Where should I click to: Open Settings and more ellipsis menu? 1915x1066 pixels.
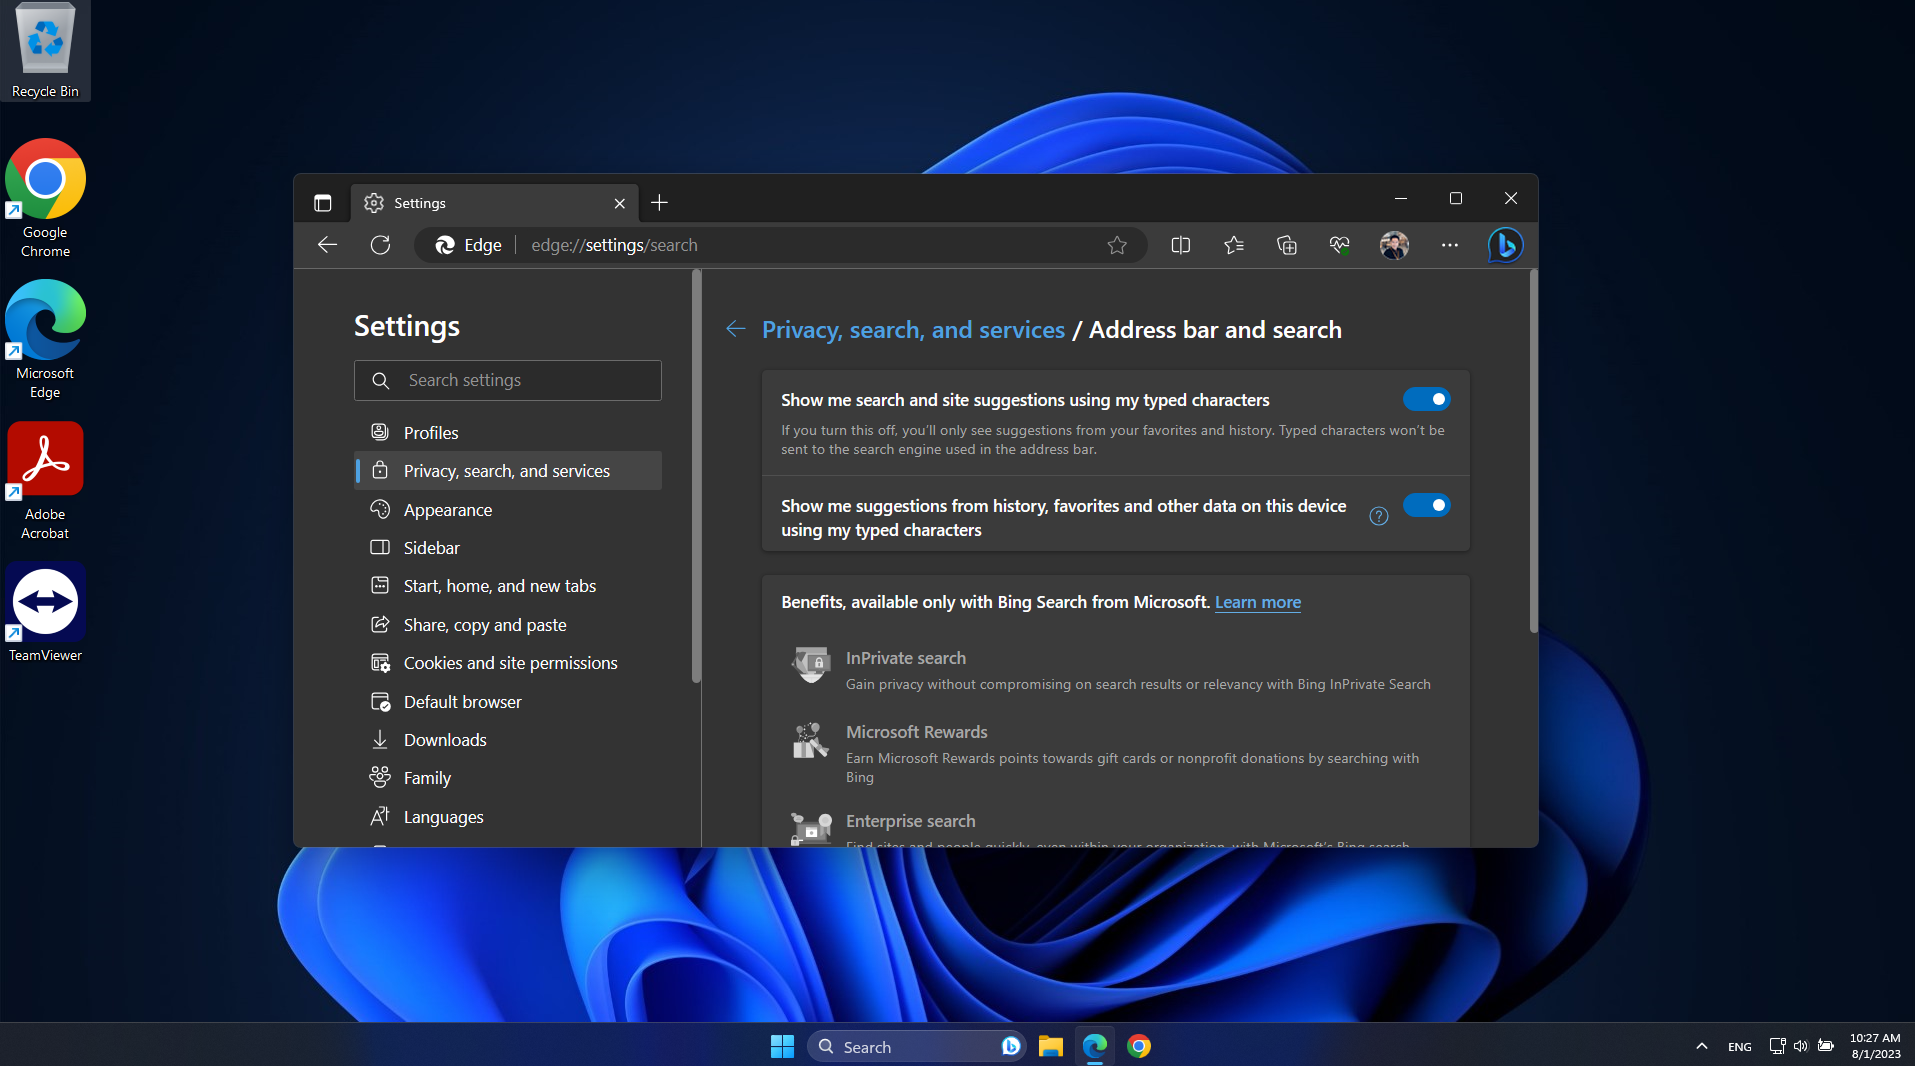click(x=1449, y=245)
